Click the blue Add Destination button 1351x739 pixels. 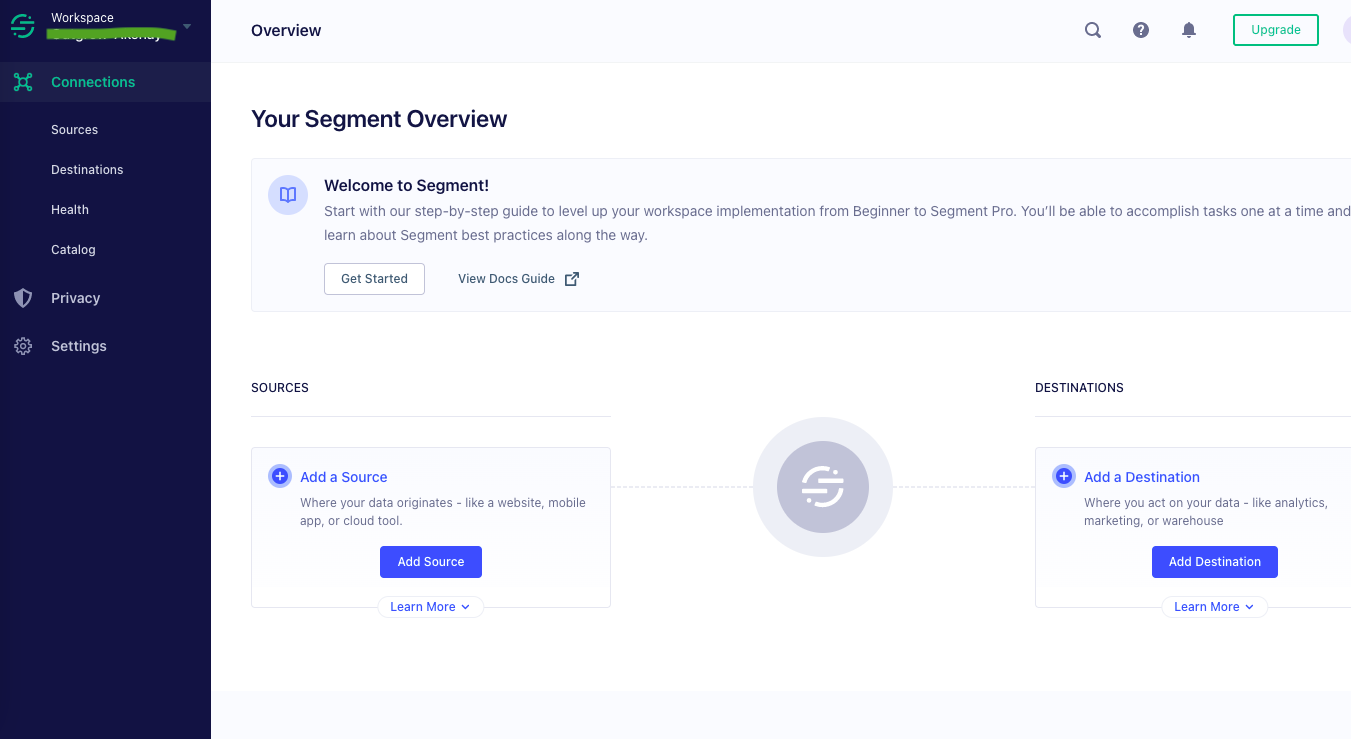click(x=1215, y=562)
